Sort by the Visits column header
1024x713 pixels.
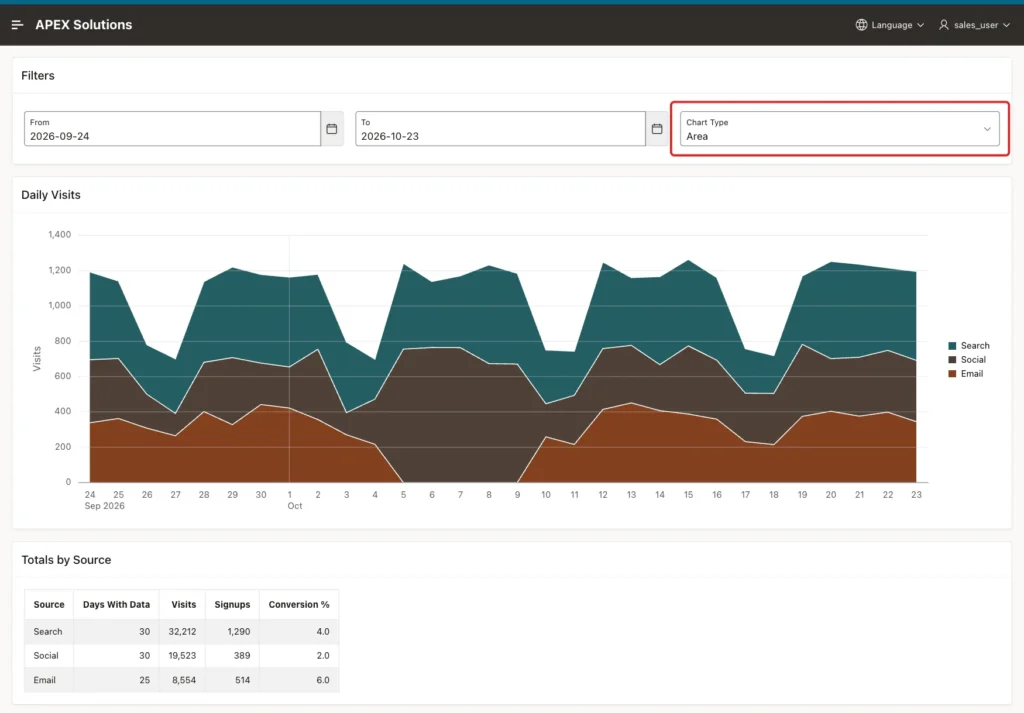click(183, 605)
